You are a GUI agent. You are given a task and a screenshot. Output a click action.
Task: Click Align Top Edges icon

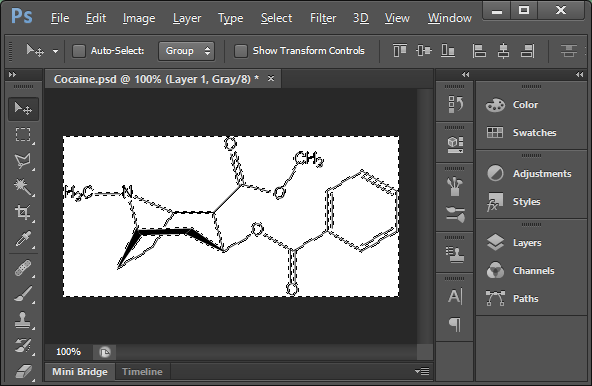point(400,51)
